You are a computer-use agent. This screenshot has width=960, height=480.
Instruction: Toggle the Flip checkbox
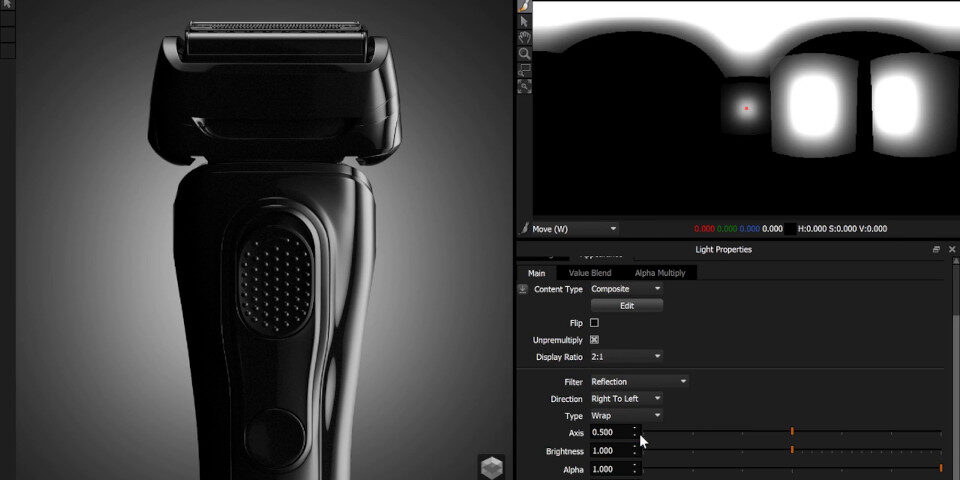click(x=594, y=323)
